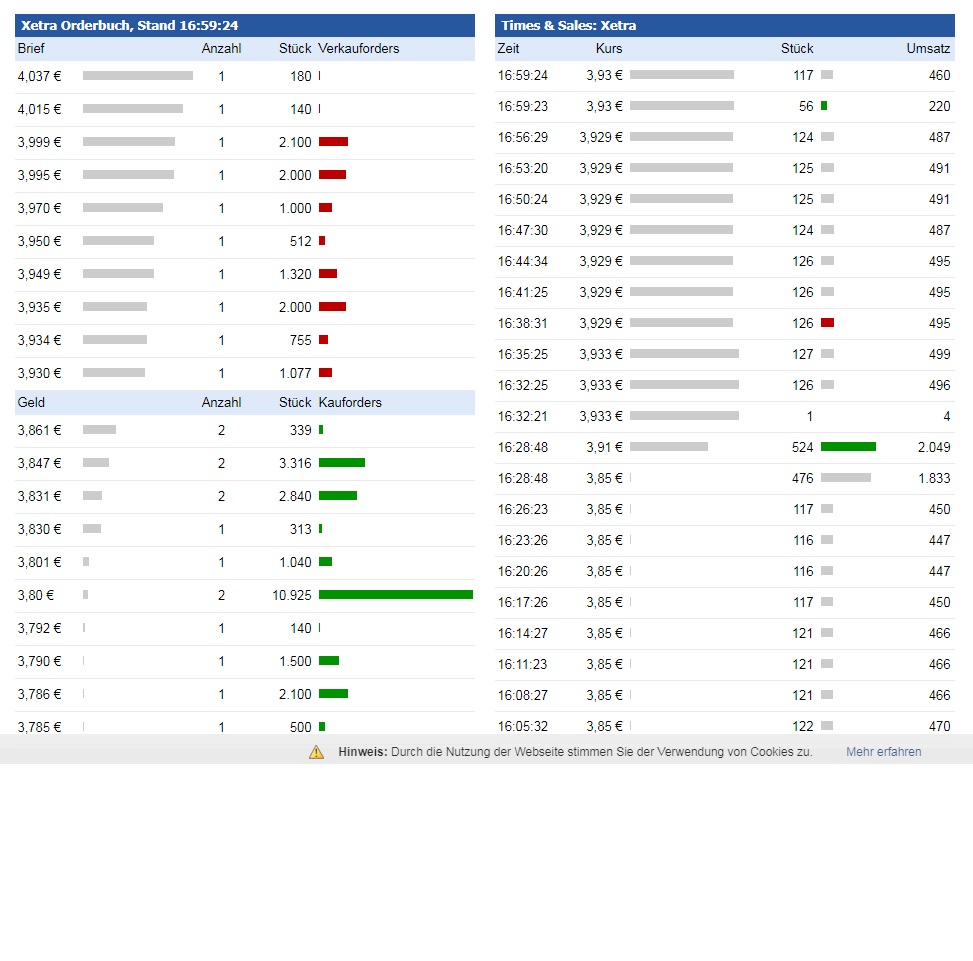Image resolution: width=973 pixels, height=961 pixels.
Task: Click the 16:35:25 trade time
Action: (522, 354)
